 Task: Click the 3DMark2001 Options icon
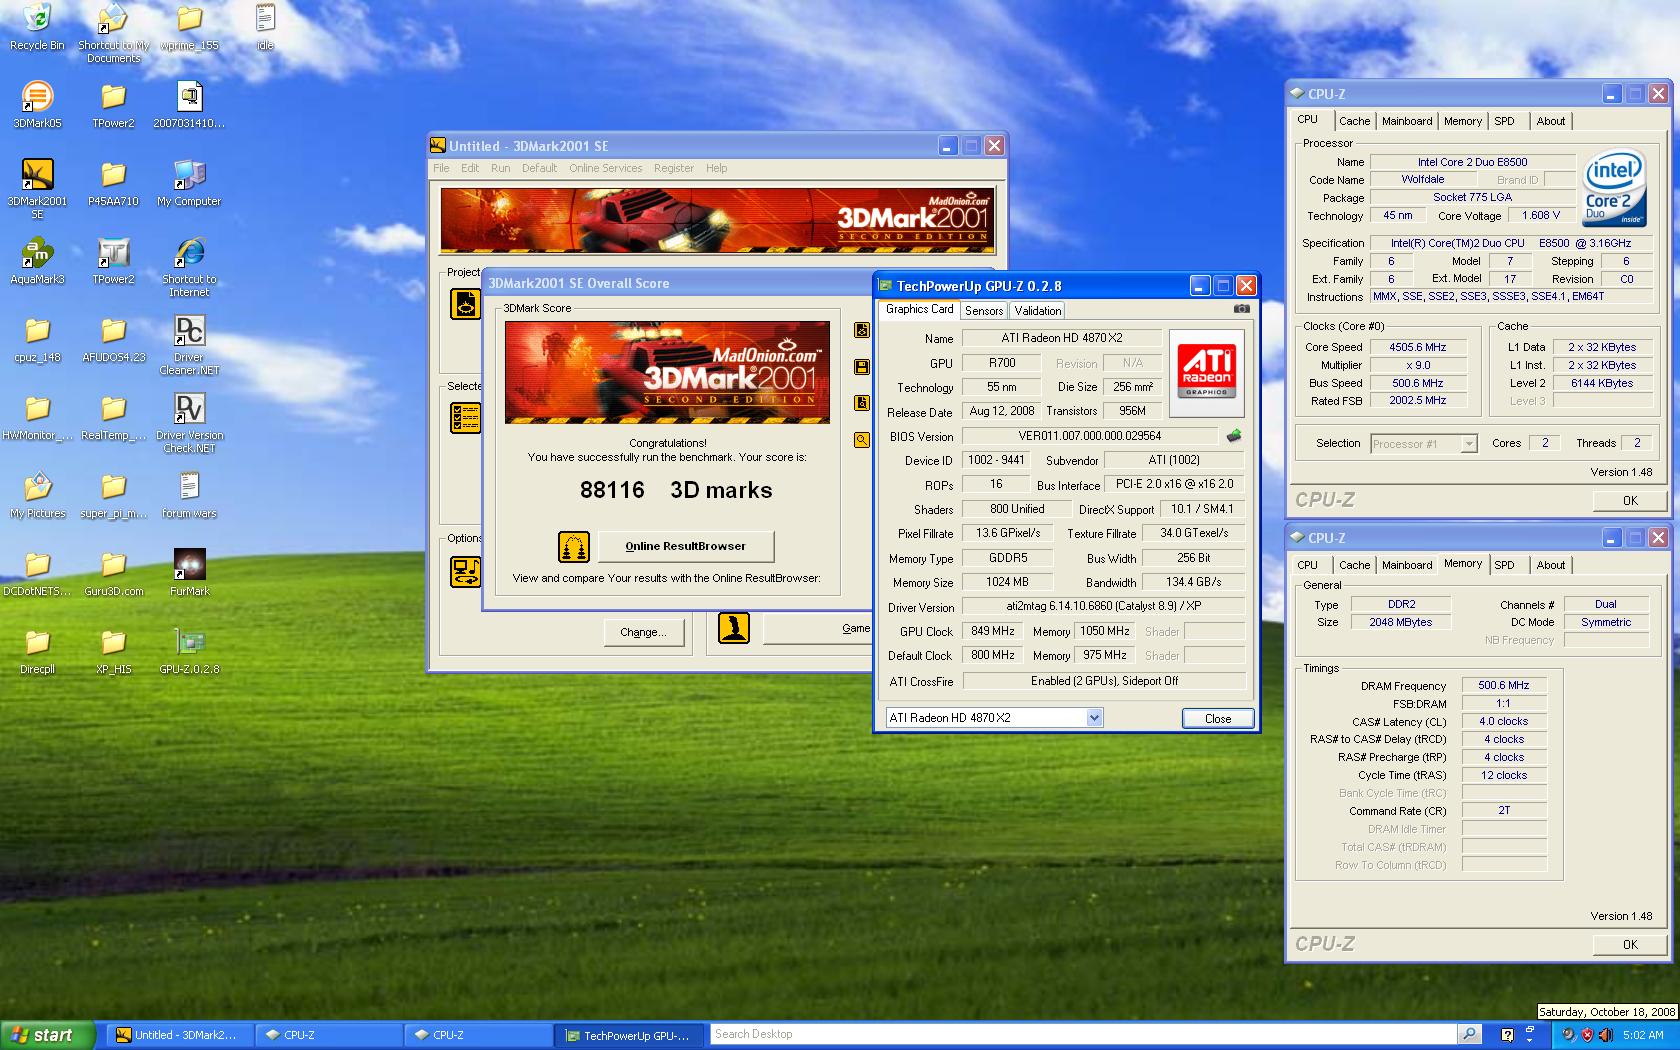465,571
